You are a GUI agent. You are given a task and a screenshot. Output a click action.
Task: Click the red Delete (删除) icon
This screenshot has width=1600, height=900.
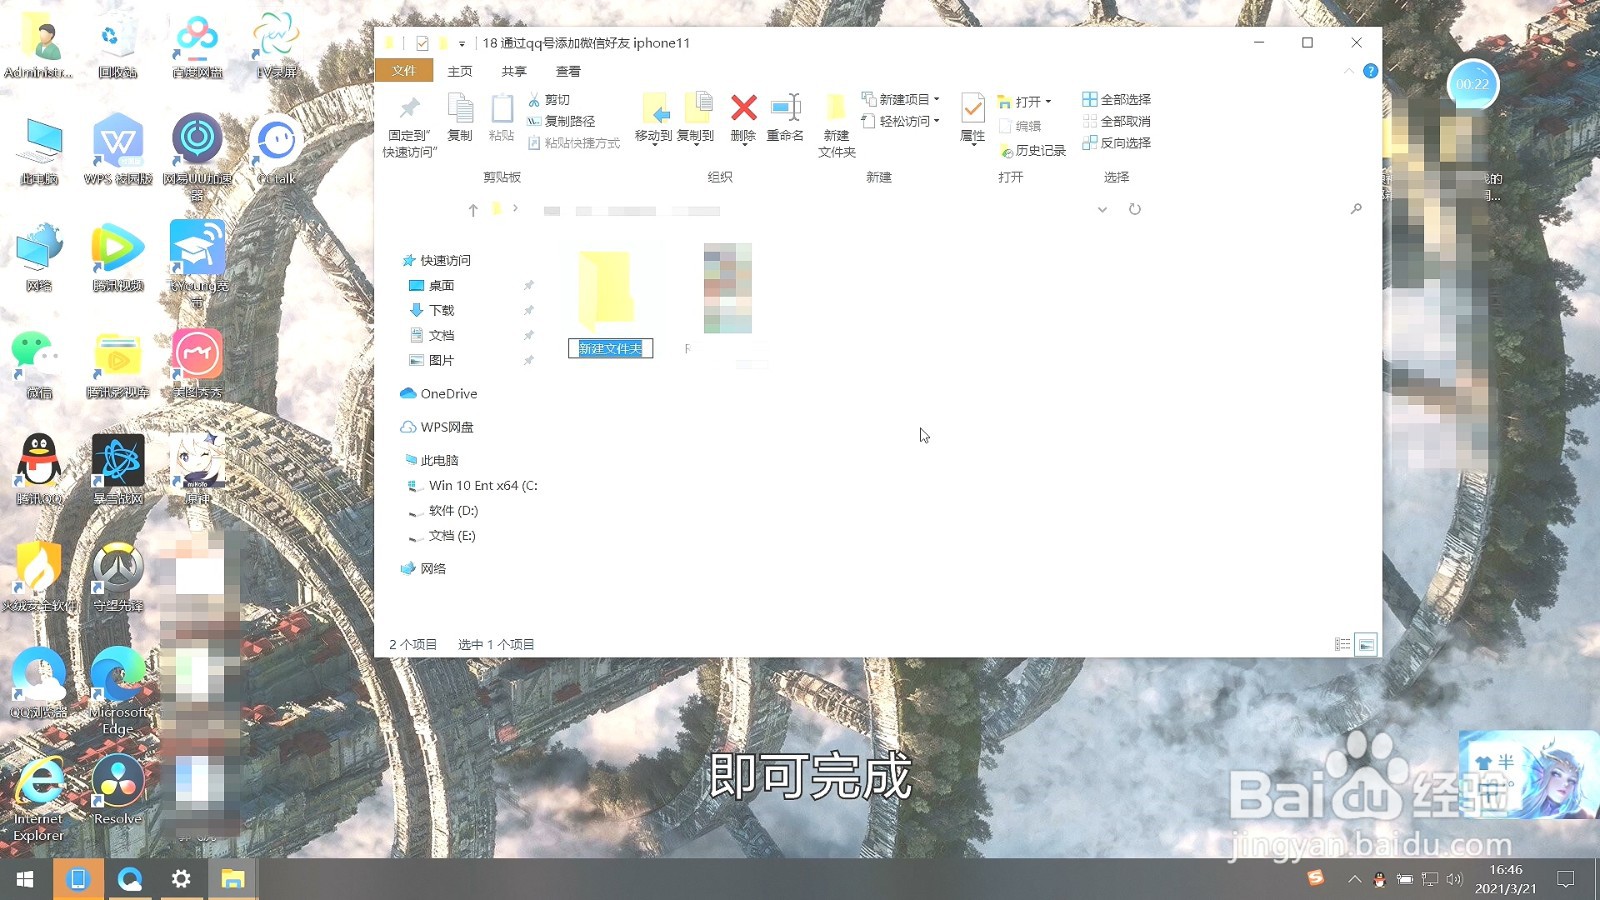pyautogui.click(x=743, y=107)
